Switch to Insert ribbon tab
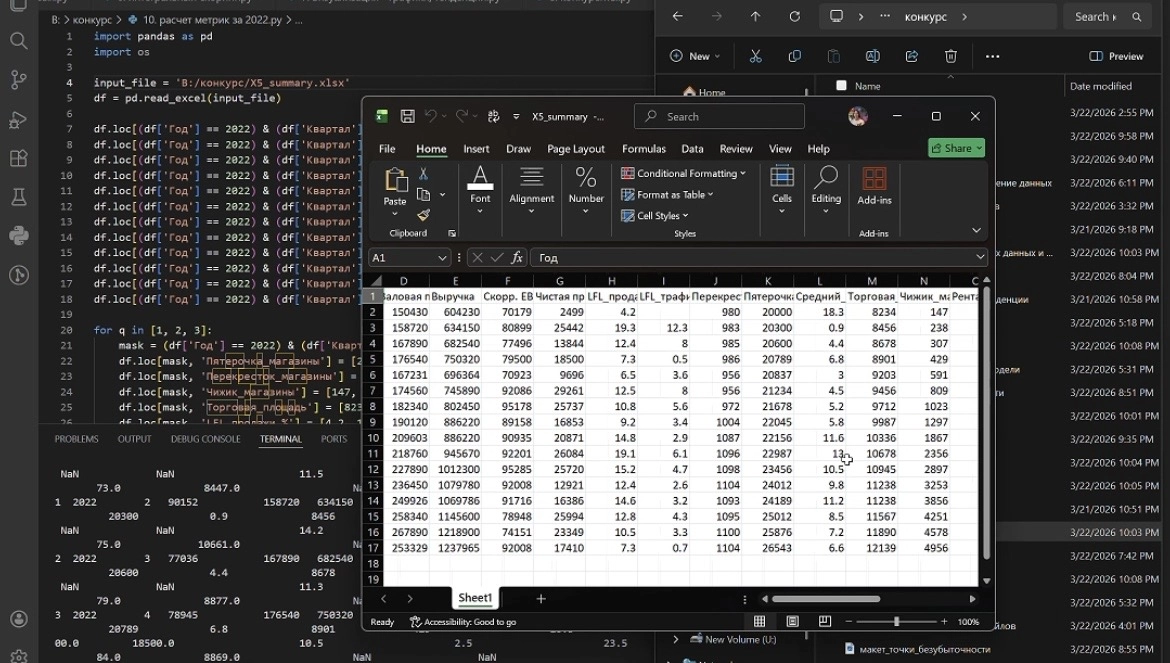 point(476,148)
